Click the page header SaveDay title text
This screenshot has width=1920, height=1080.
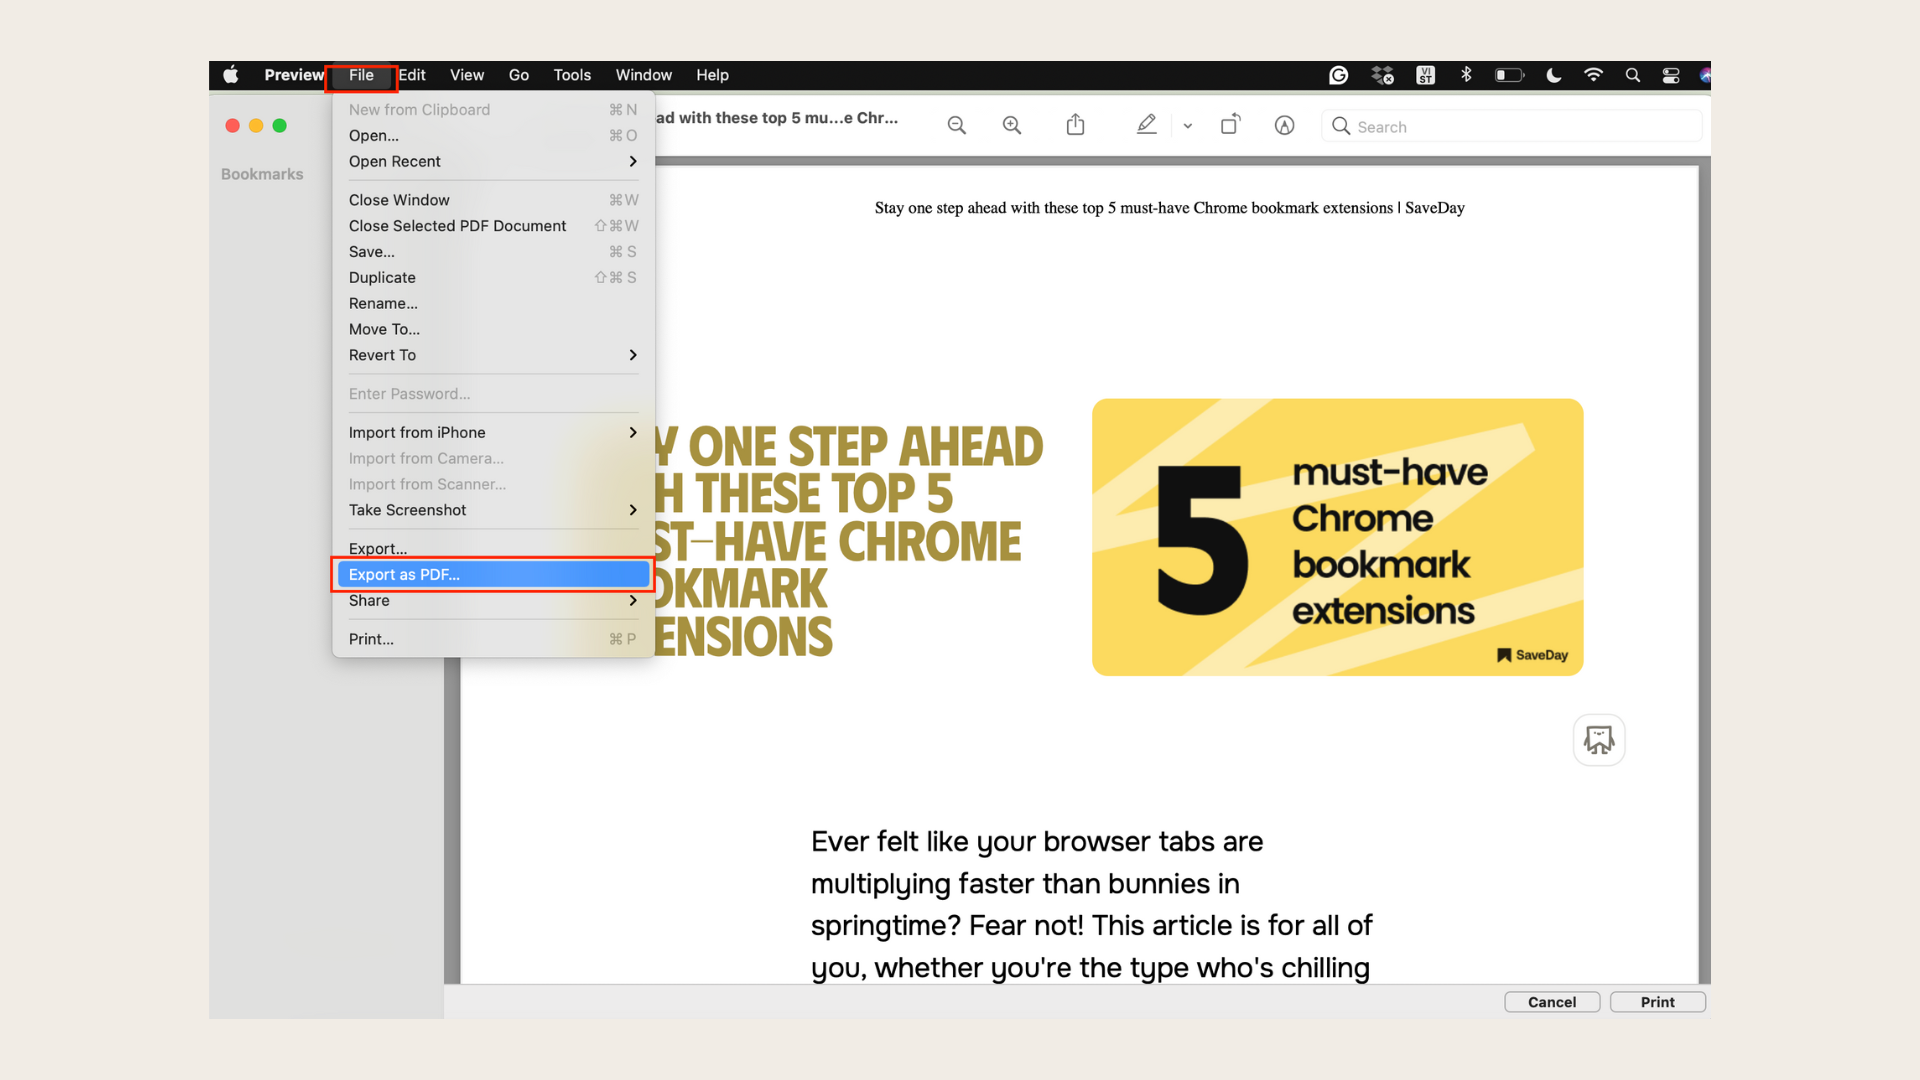(1169, 208)
